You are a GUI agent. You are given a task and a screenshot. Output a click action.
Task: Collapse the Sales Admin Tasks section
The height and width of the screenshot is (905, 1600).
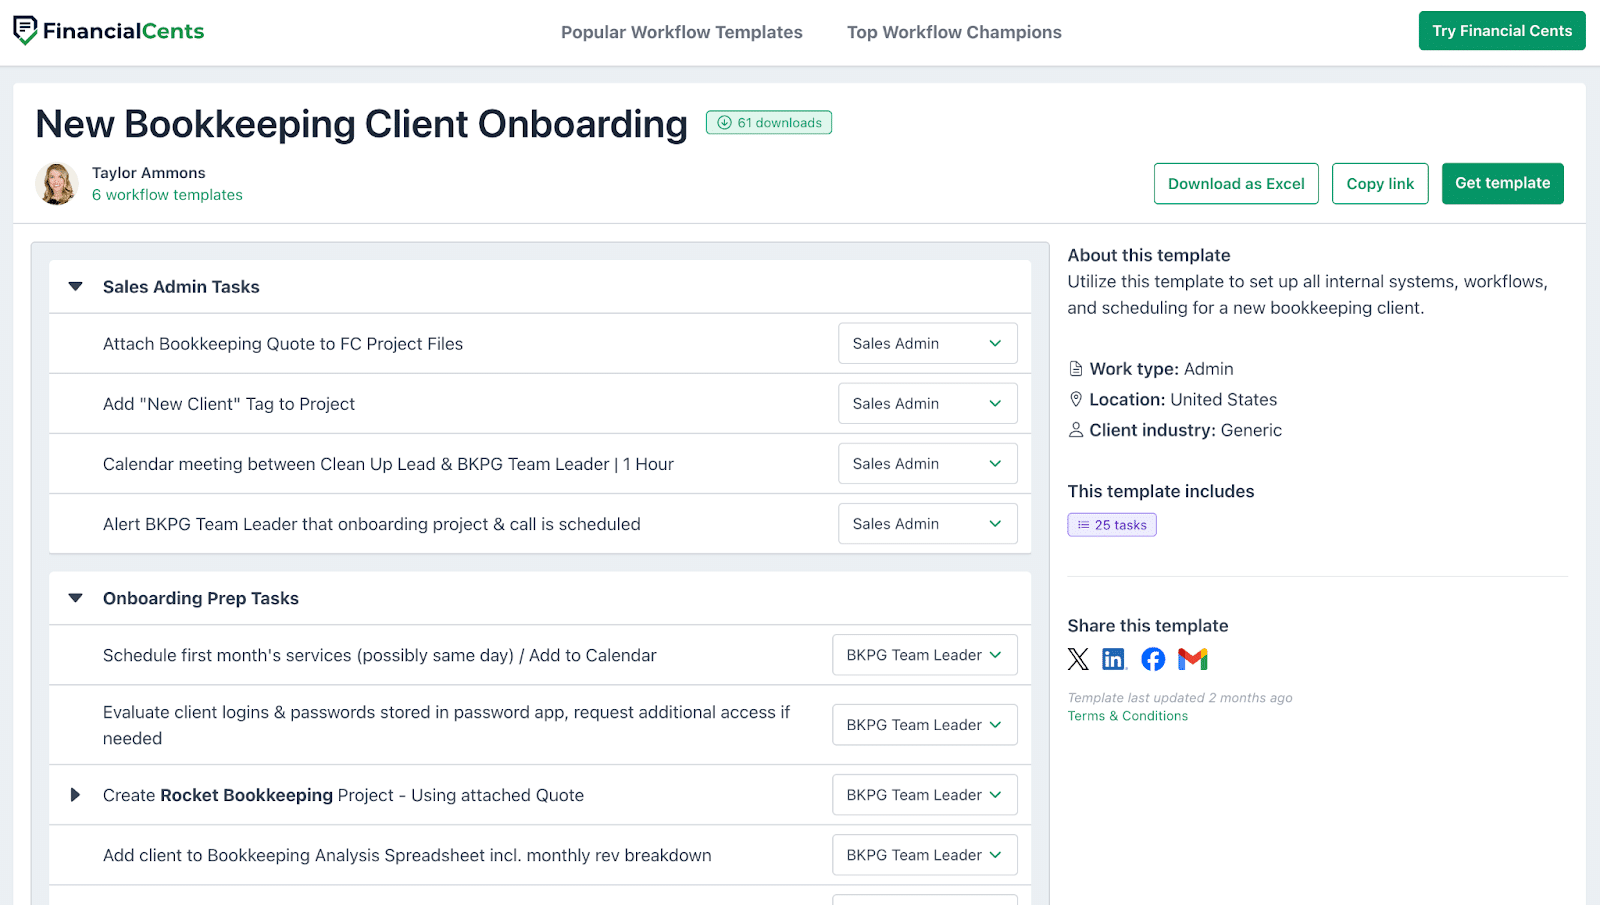tap(75, 287)
